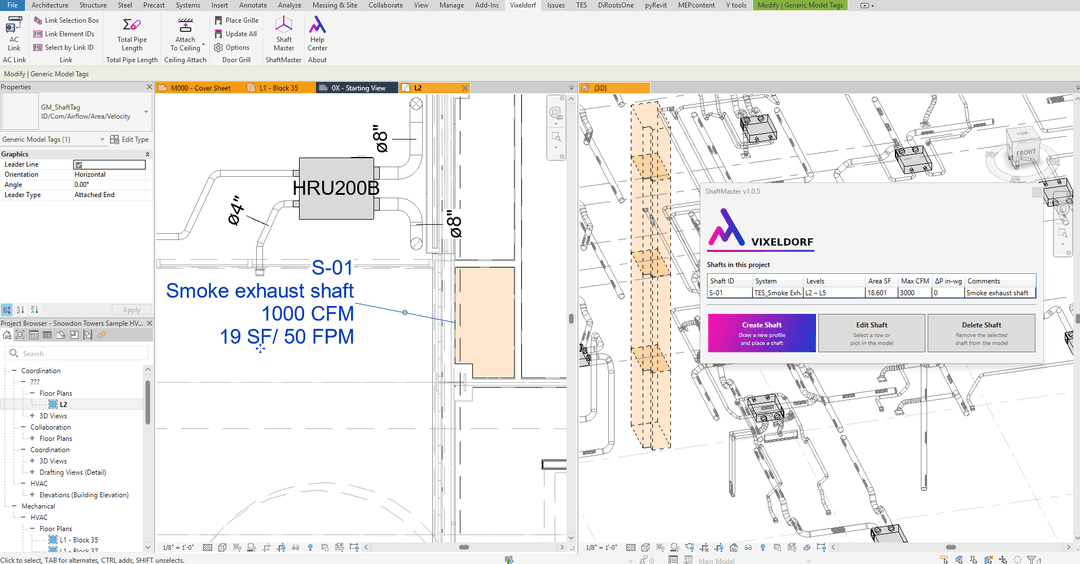This screenshot has width=1080, height=564.
Task: Click the ViewCube FRONT face
Action: 1026,152
